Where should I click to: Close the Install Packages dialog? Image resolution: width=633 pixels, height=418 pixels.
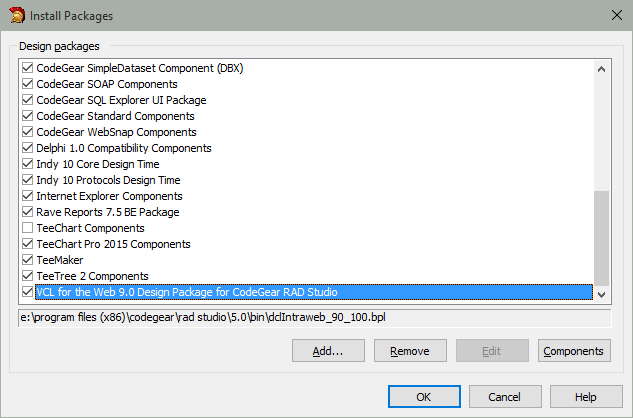tap(616, 15)
